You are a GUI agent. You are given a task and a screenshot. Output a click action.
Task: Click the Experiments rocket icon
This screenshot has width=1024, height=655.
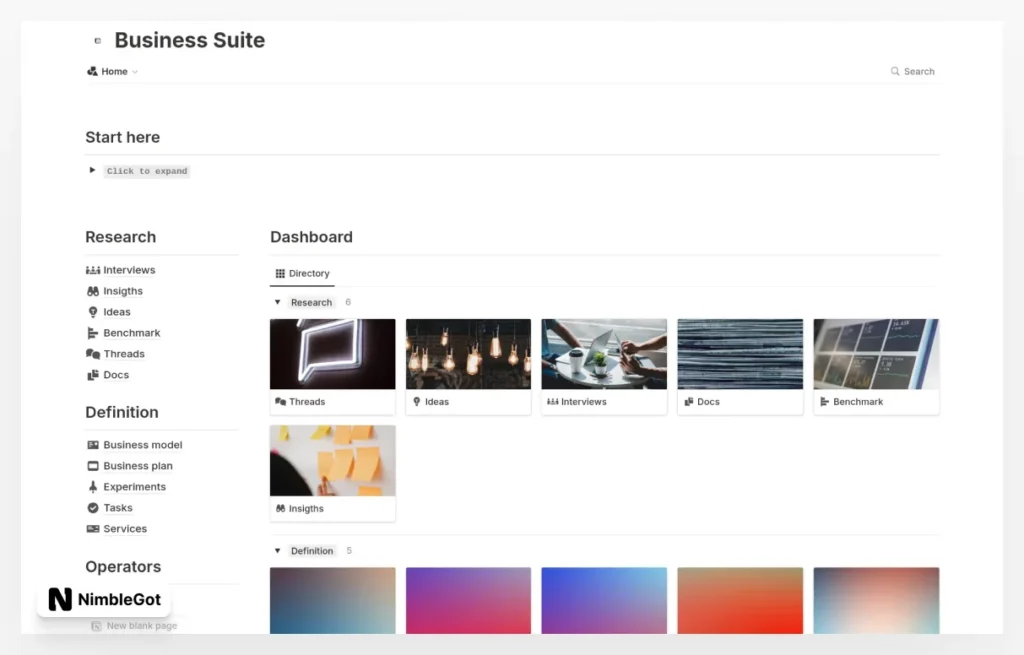93,487
